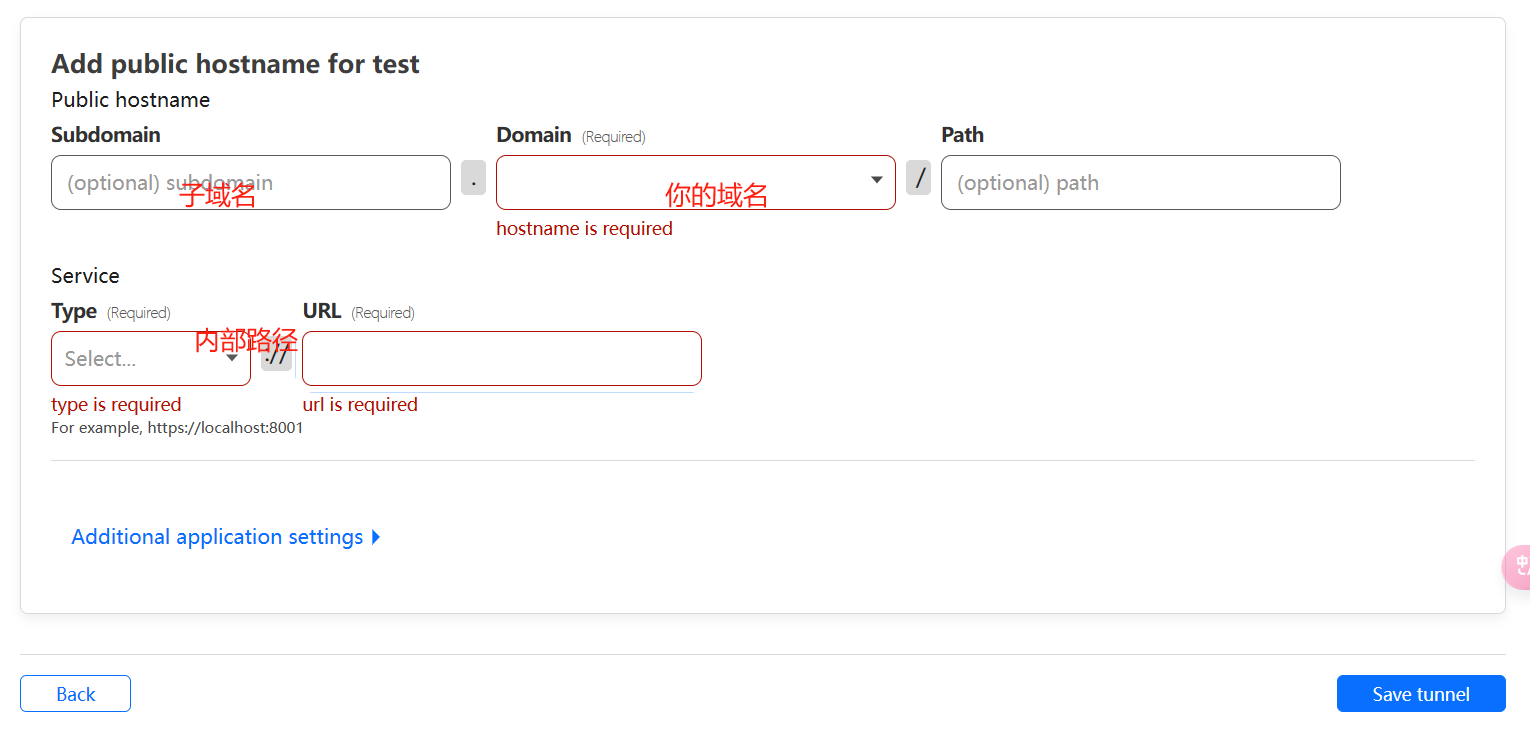
Task: Click the optional path input field
Action: tap(1140, 182)
